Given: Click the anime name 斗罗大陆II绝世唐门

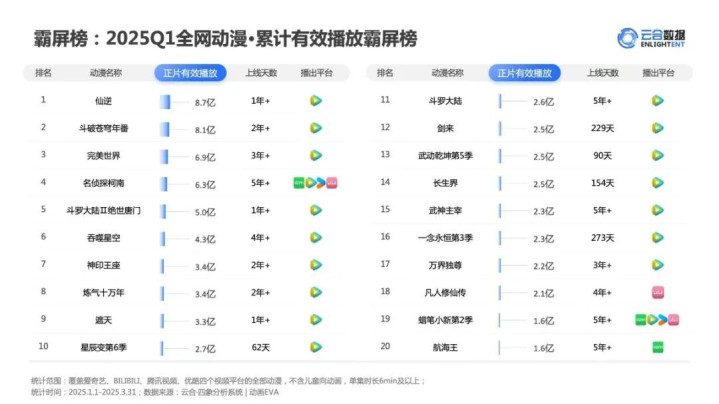Looking at the screenshot, I should click(x=104, y=210).
